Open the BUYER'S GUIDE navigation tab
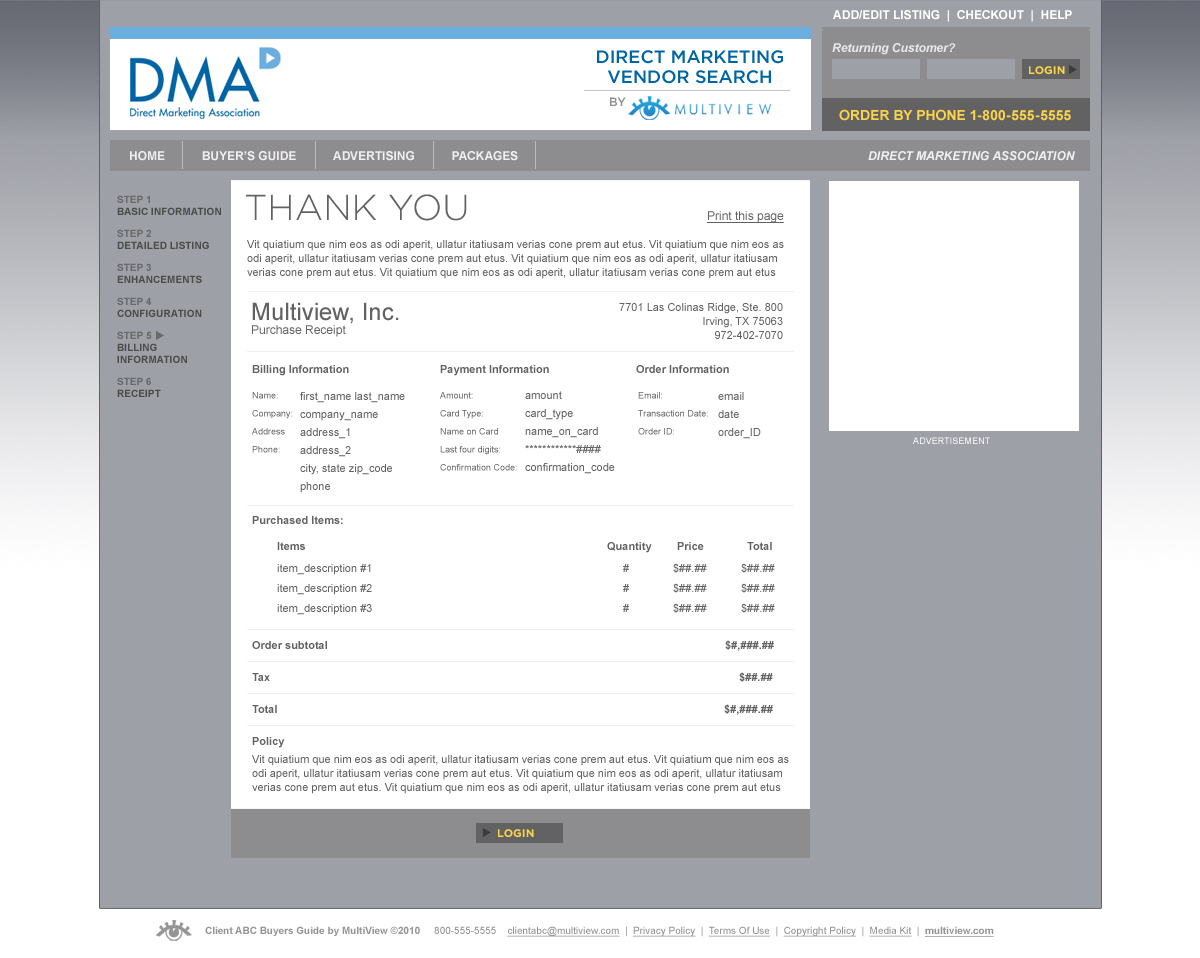1200x958 pixels. coord(249,156)
